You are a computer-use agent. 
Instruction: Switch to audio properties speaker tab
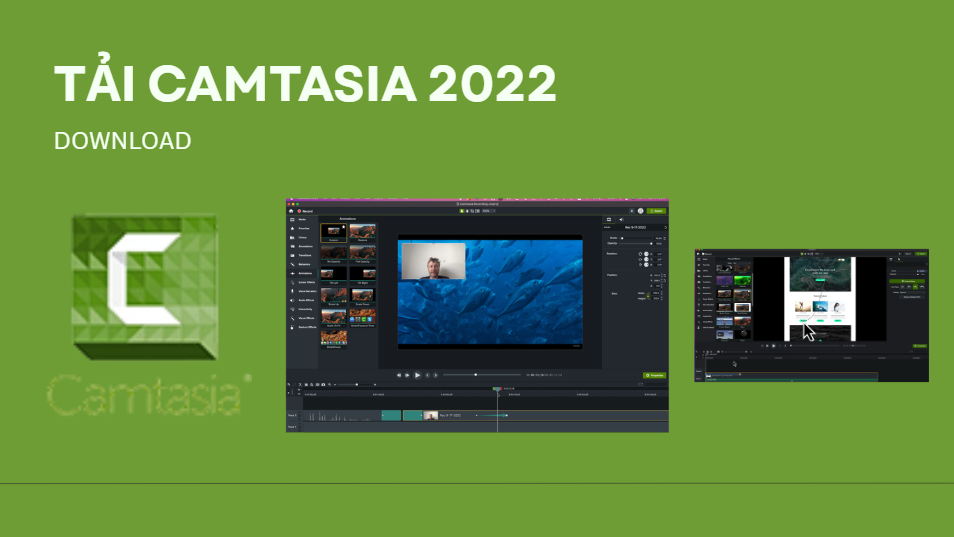tap(621, 219)
